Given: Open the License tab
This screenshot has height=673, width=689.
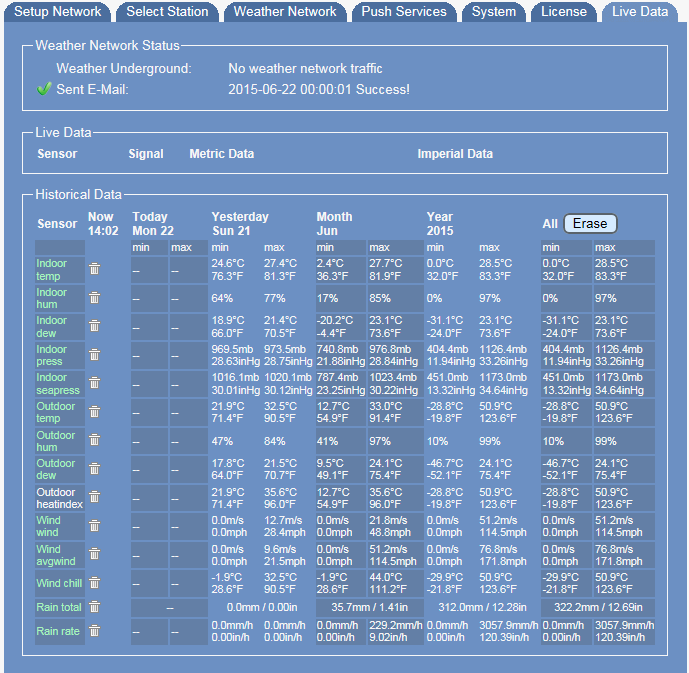Looking at the screenshot, I should point(564,12).
